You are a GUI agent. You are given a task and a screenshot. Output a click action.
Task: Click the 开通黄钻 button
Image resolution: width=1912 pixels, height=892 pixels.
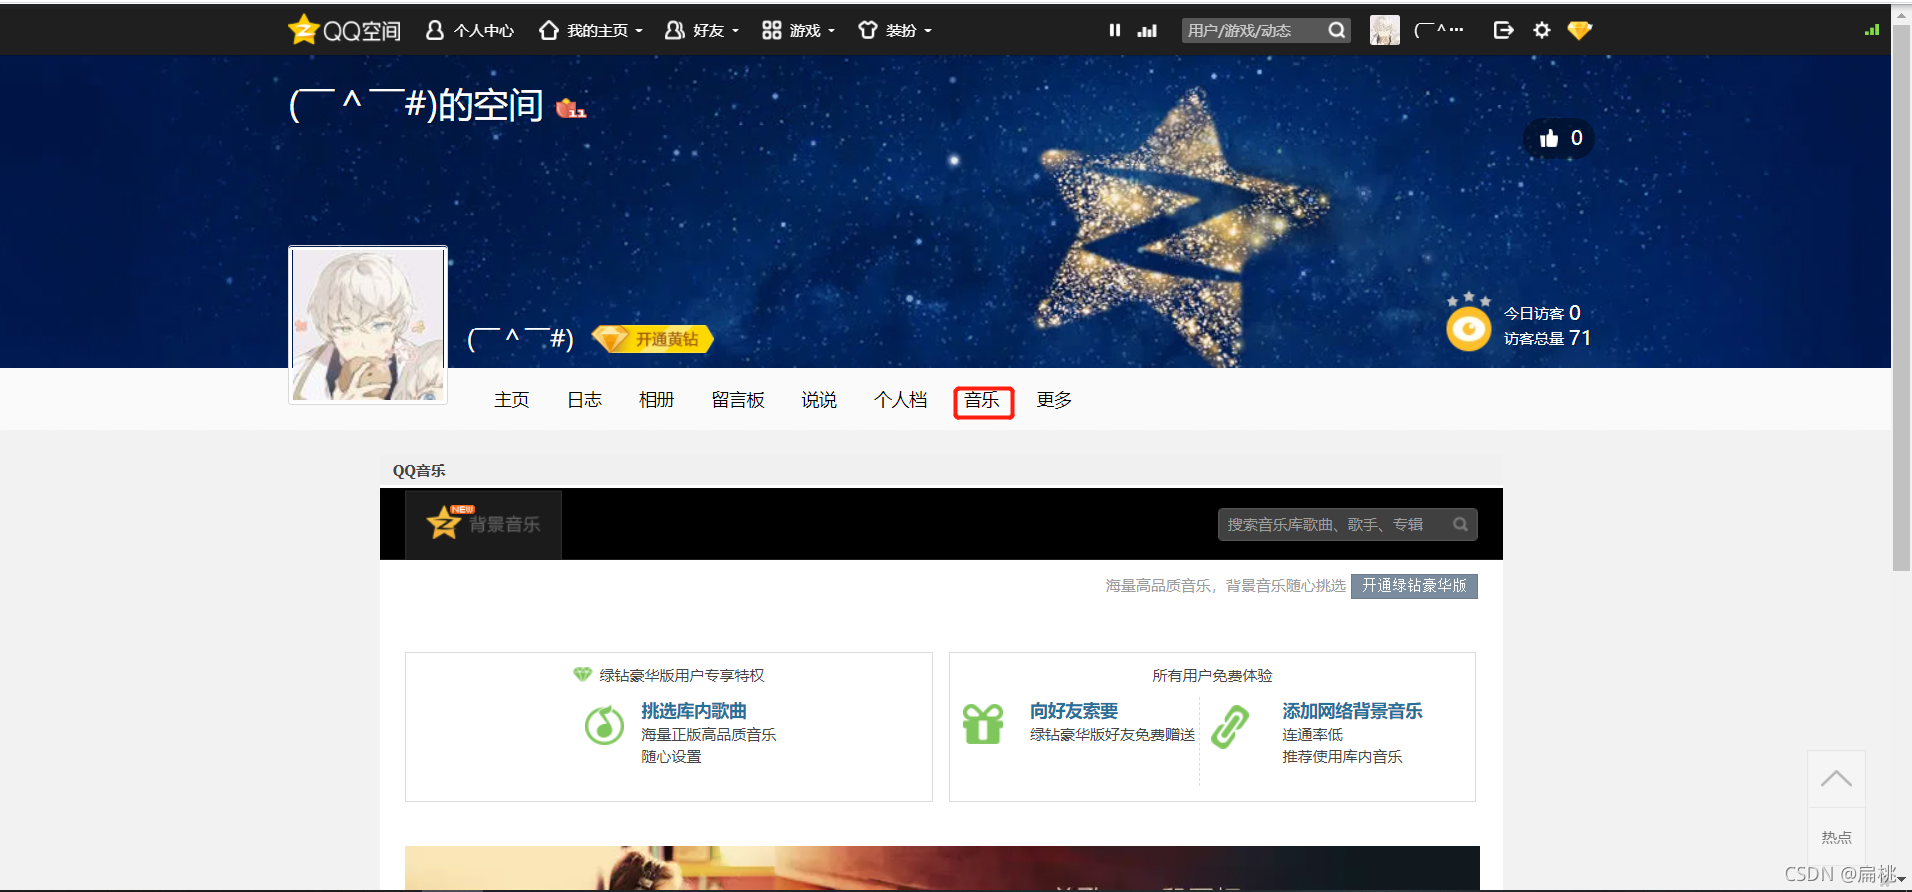coord(652,339)
